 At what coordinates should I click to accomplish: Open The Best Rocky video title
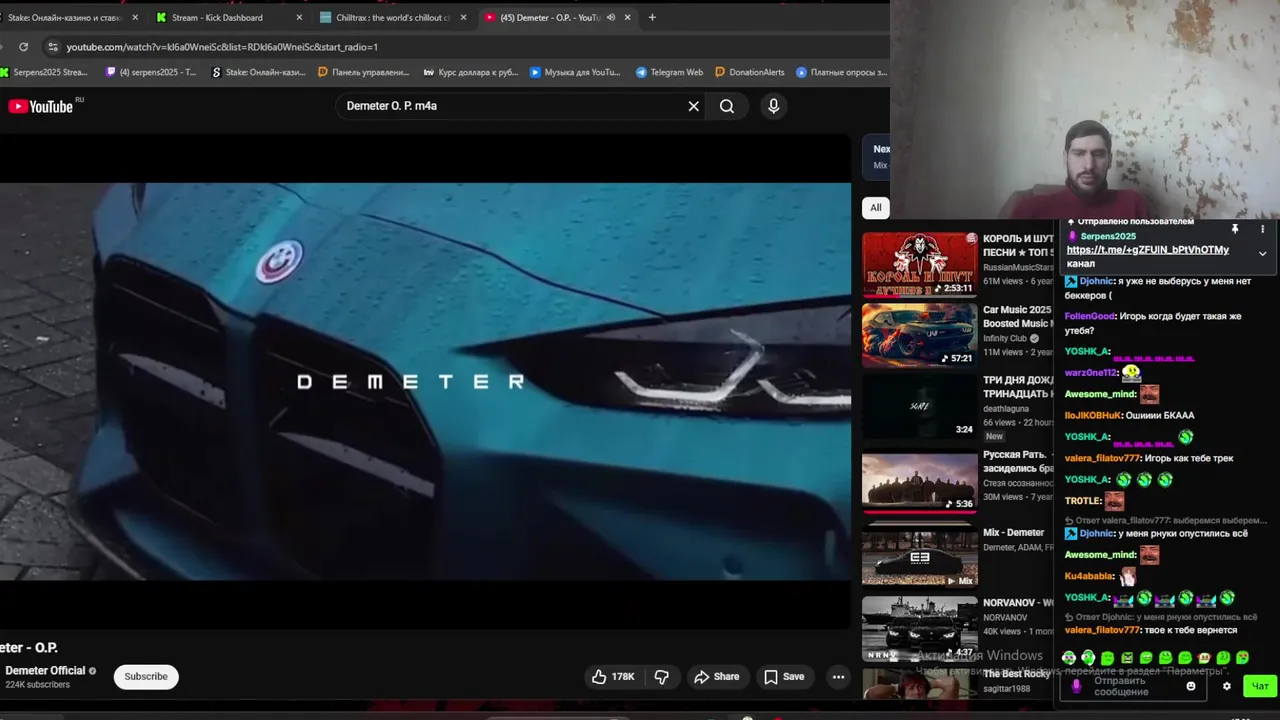click(x=1017, y=674)
